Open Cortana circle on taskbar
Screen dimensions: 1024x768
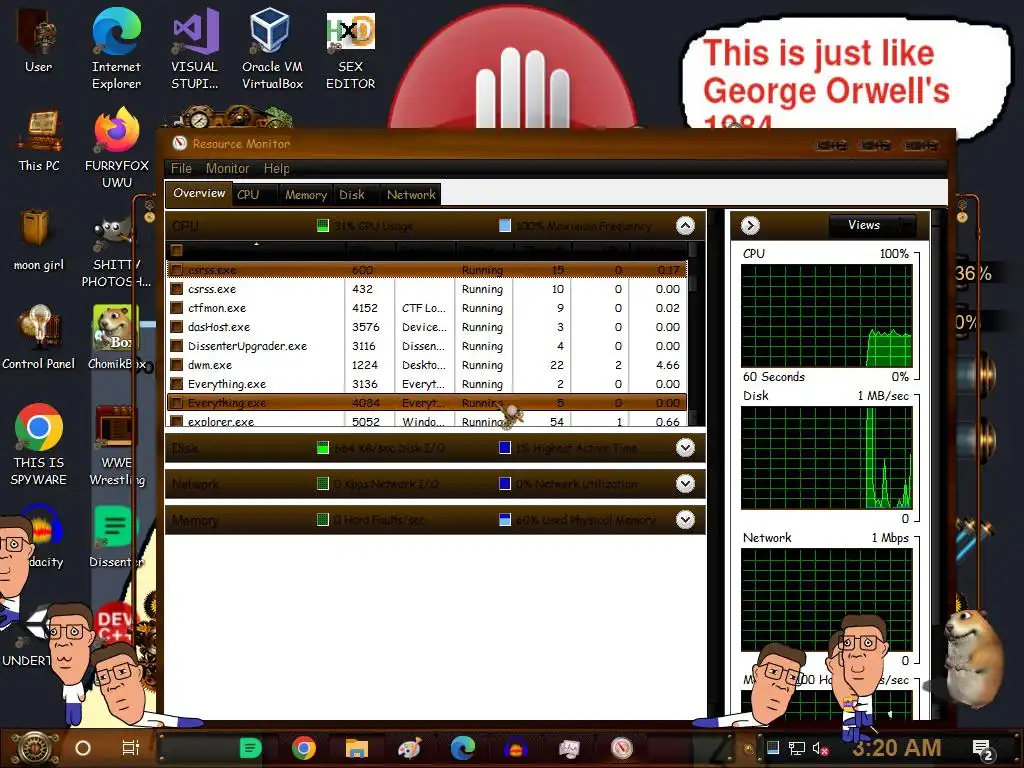click(x=83, y=748)
